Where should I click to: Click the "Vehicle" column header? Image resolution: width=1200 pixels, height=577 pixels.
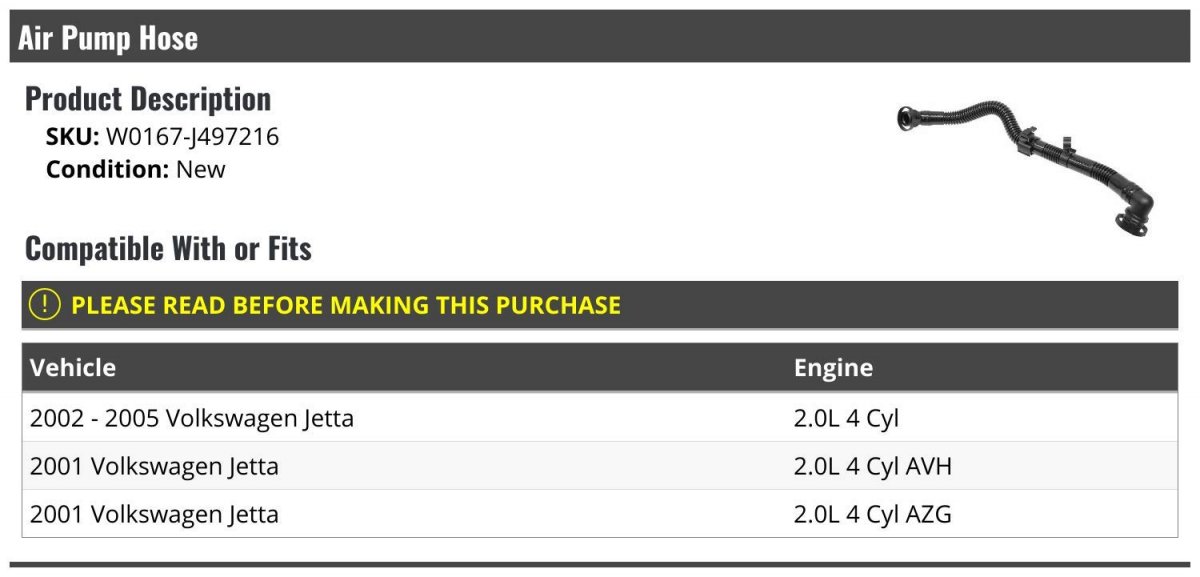pos(73,367)
